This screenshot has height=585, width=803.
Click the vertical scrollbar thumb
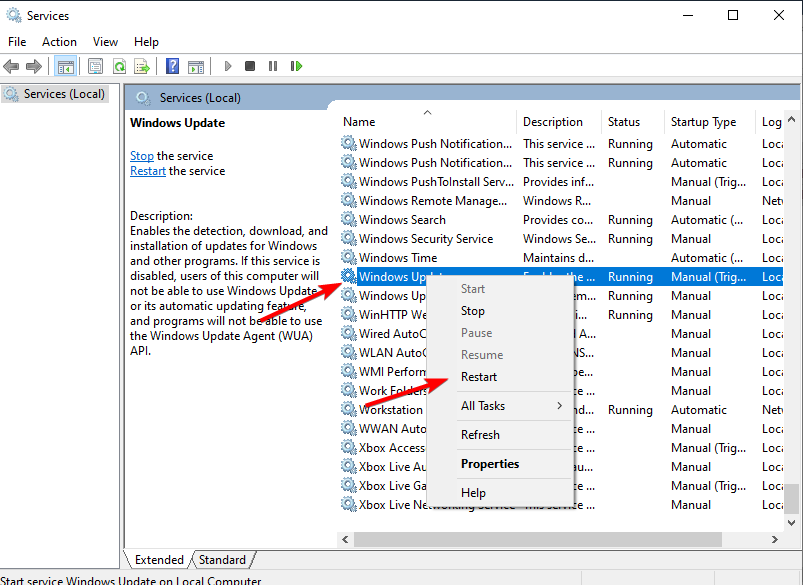click(x=792, y=498)
